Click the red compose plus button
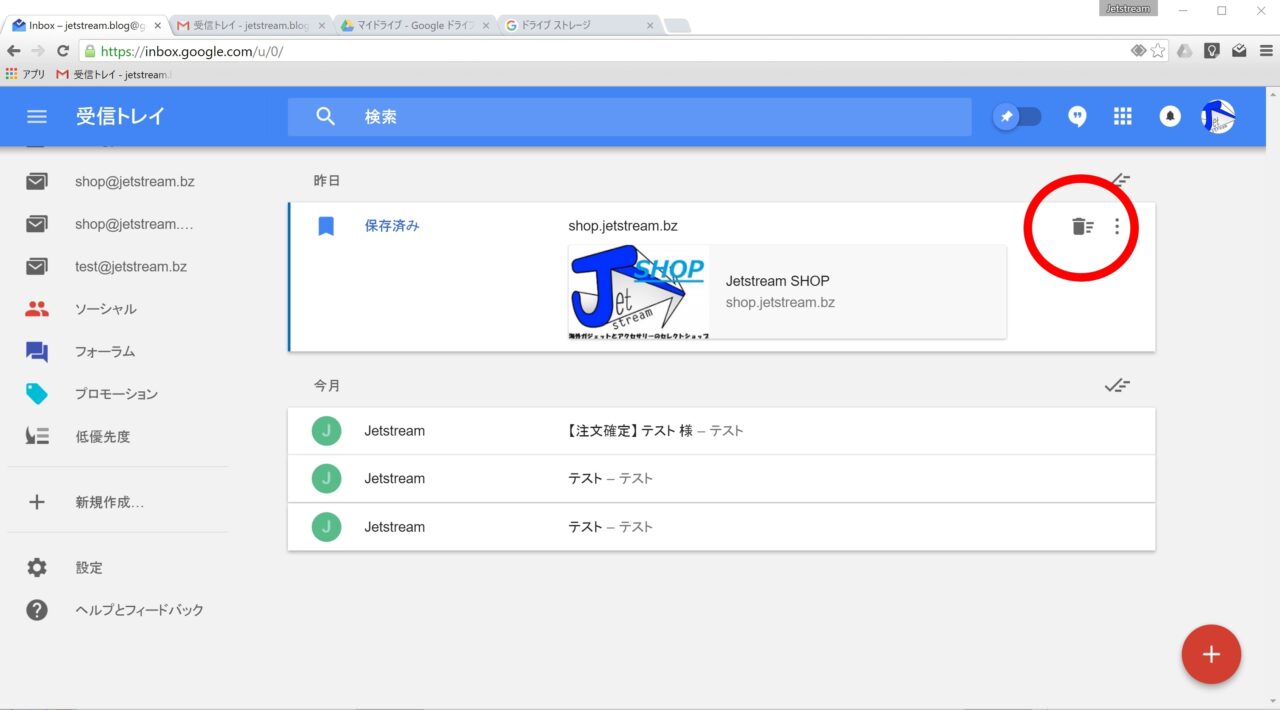Screen dimensions: 1280x710 coord(1211,655)
